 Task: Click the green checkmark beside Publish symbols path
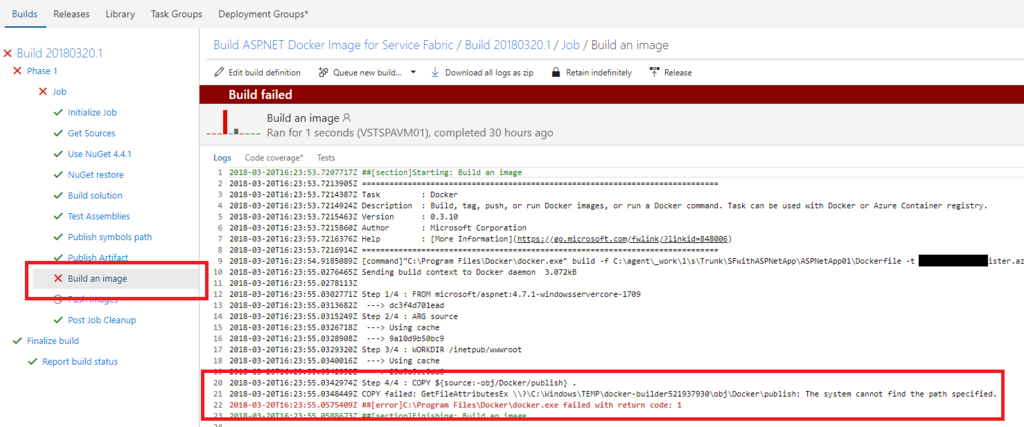tap(58, 237)
